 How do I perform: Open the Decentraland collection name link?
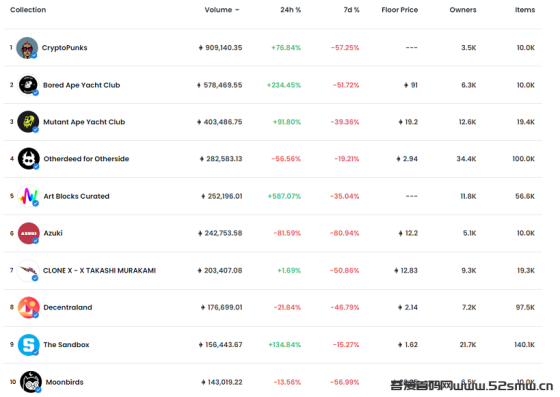click(x=68, y=307)
